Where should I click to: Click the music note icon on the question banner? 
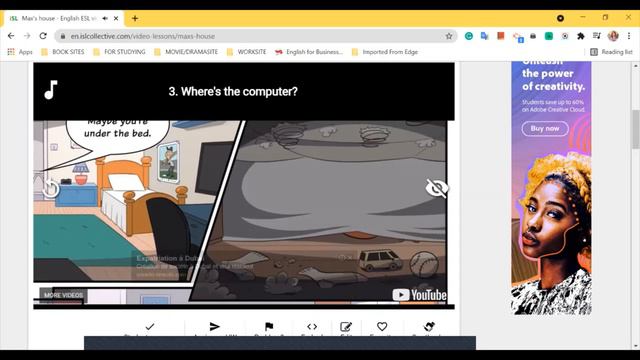point(51,90)
